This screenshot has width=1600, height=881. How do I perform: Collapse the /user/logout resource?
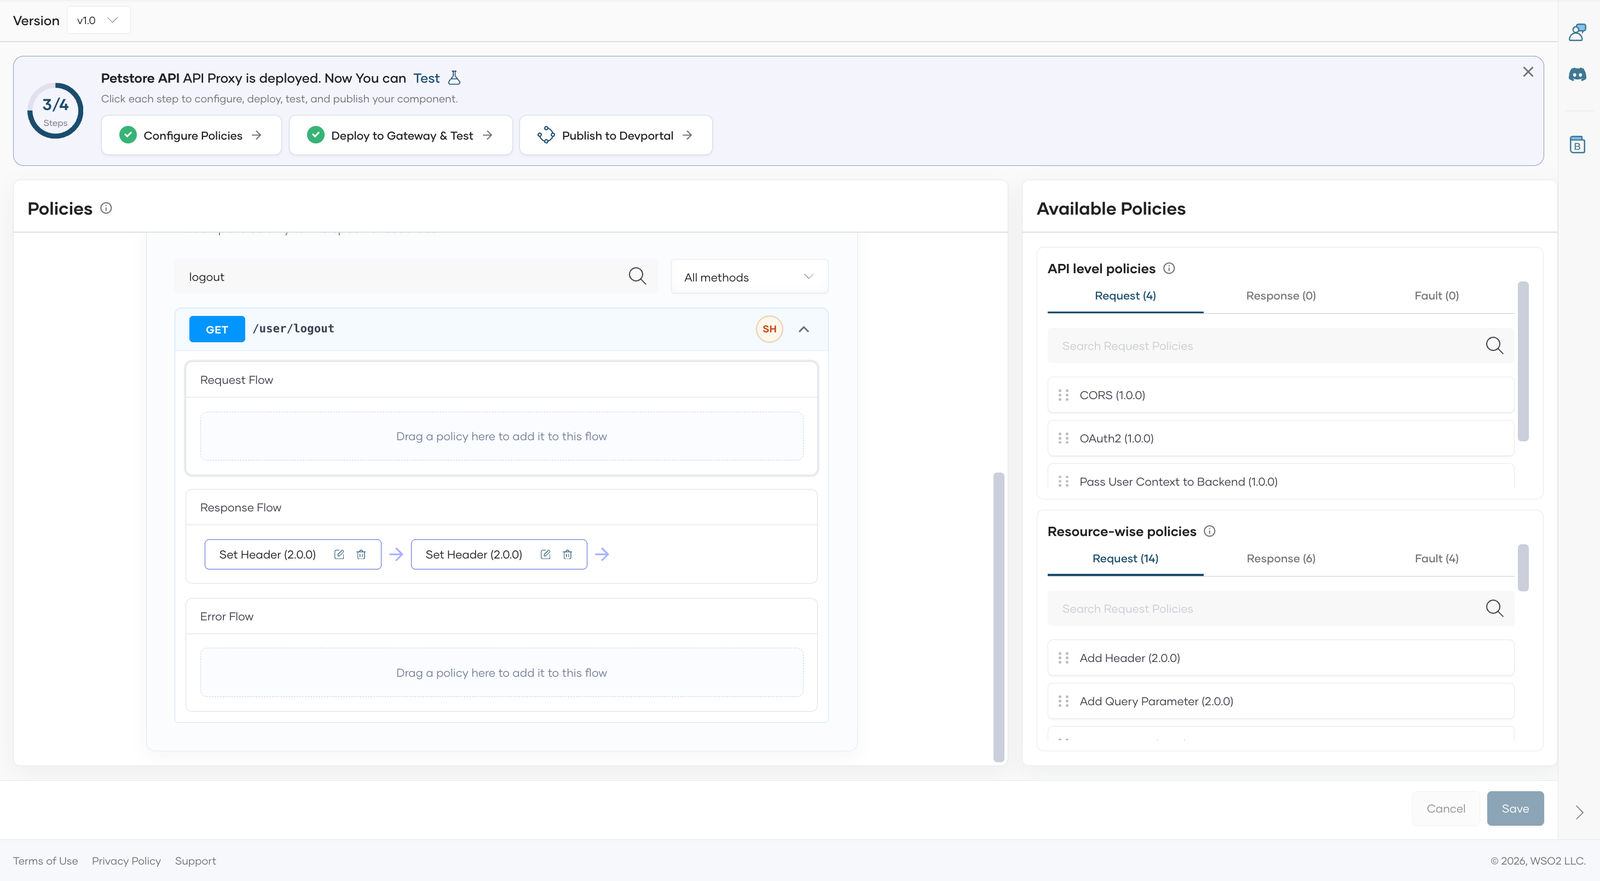804,329
